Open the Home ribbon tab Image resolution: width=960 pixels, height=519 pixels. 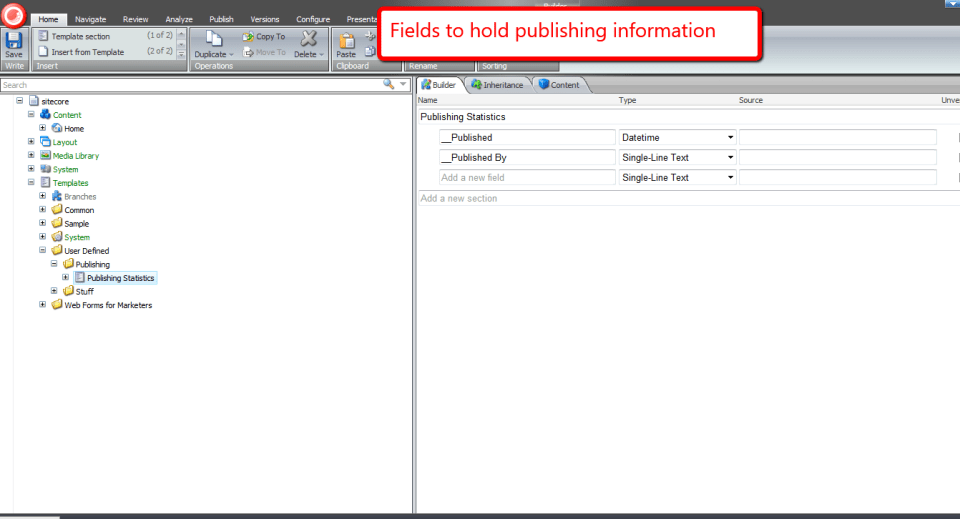48,19
